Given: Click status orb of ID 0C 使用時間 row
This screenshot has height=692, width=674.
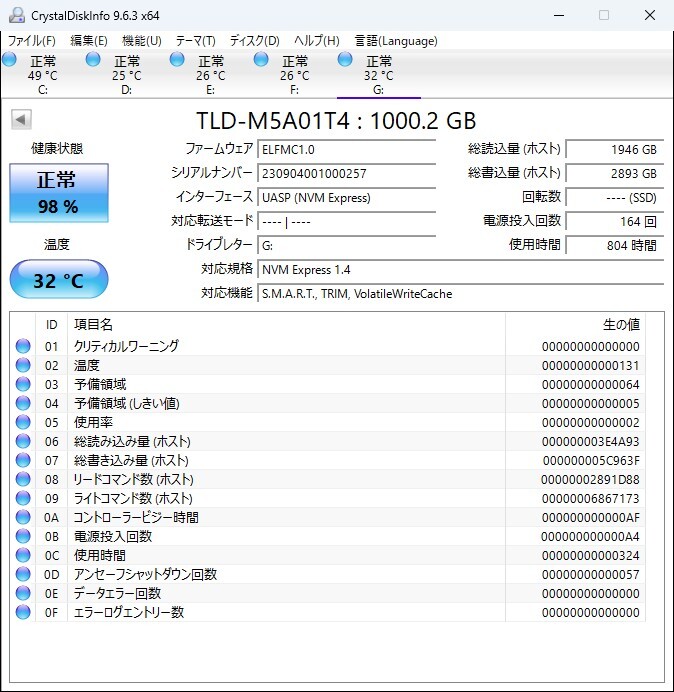Looking at the screenshot, I should pyautogui.click(x=23, y=555).
